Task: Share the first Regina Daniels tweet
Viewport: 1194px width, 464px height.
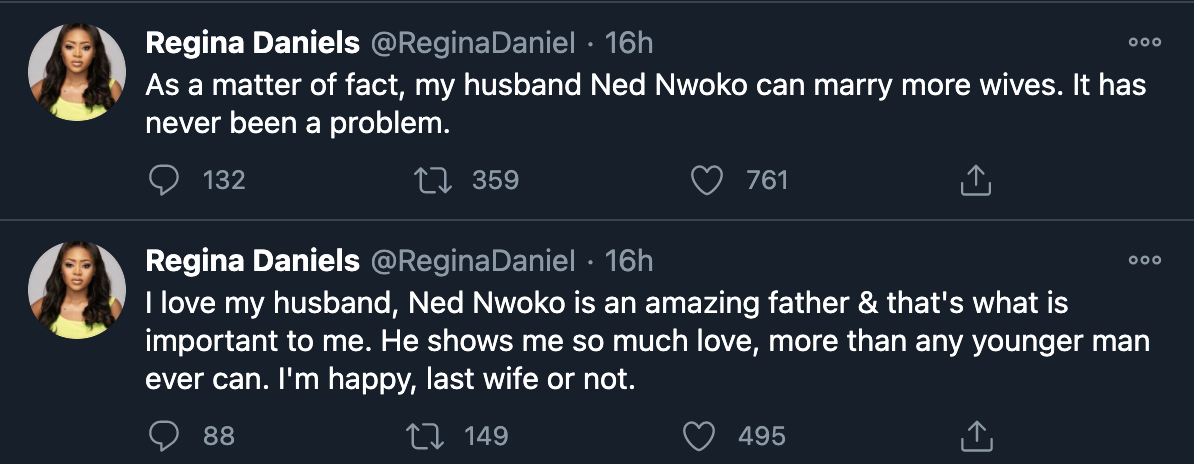Action: pos(975,180)
